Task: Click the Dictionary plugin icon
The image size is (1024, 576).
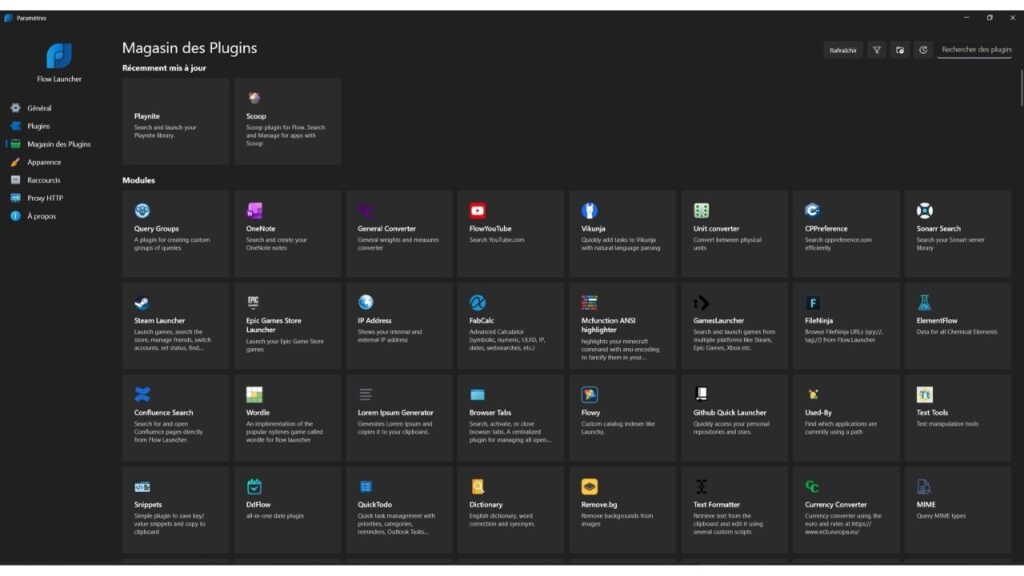Action: click(x=477, y=487)
